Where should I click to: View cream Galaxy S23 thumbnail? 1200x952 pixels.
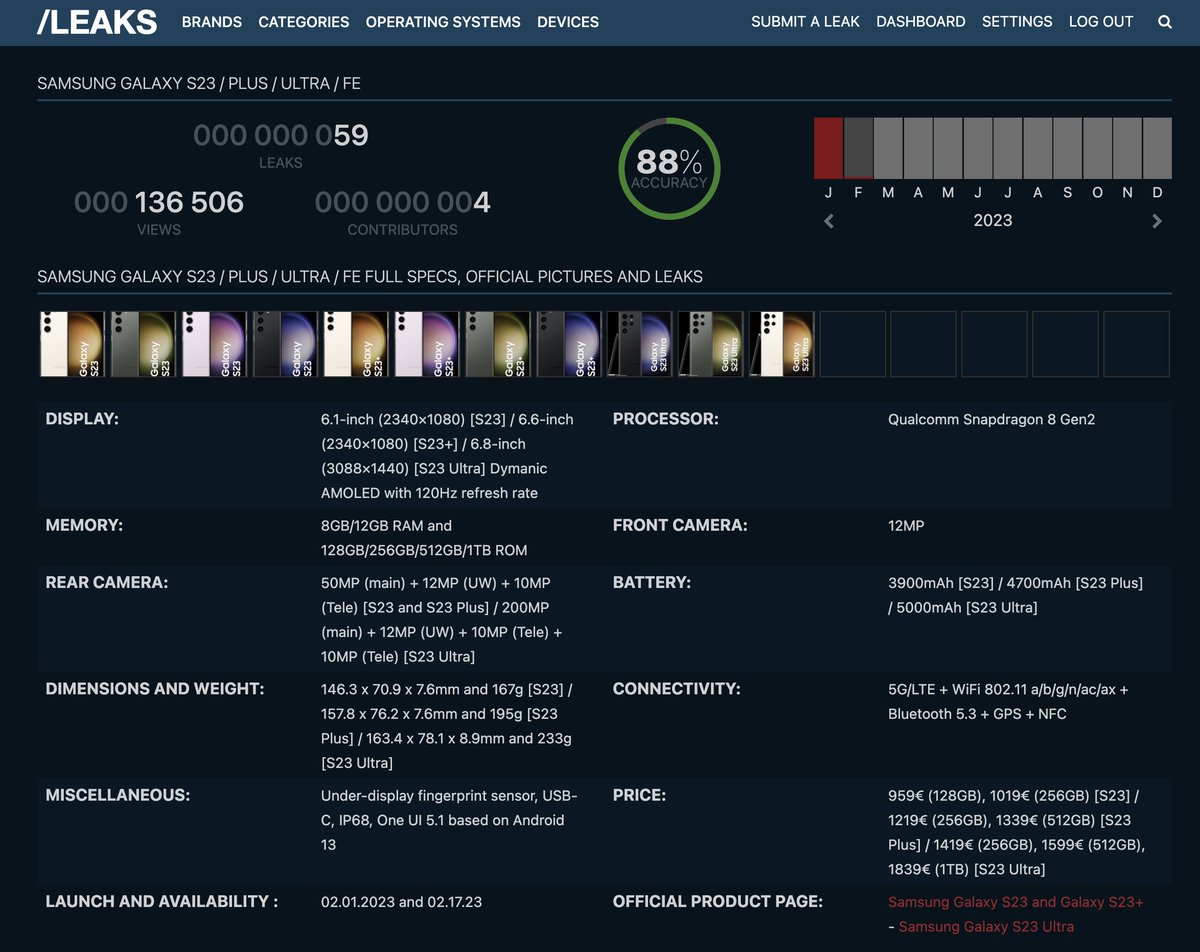tap(71, 344)
